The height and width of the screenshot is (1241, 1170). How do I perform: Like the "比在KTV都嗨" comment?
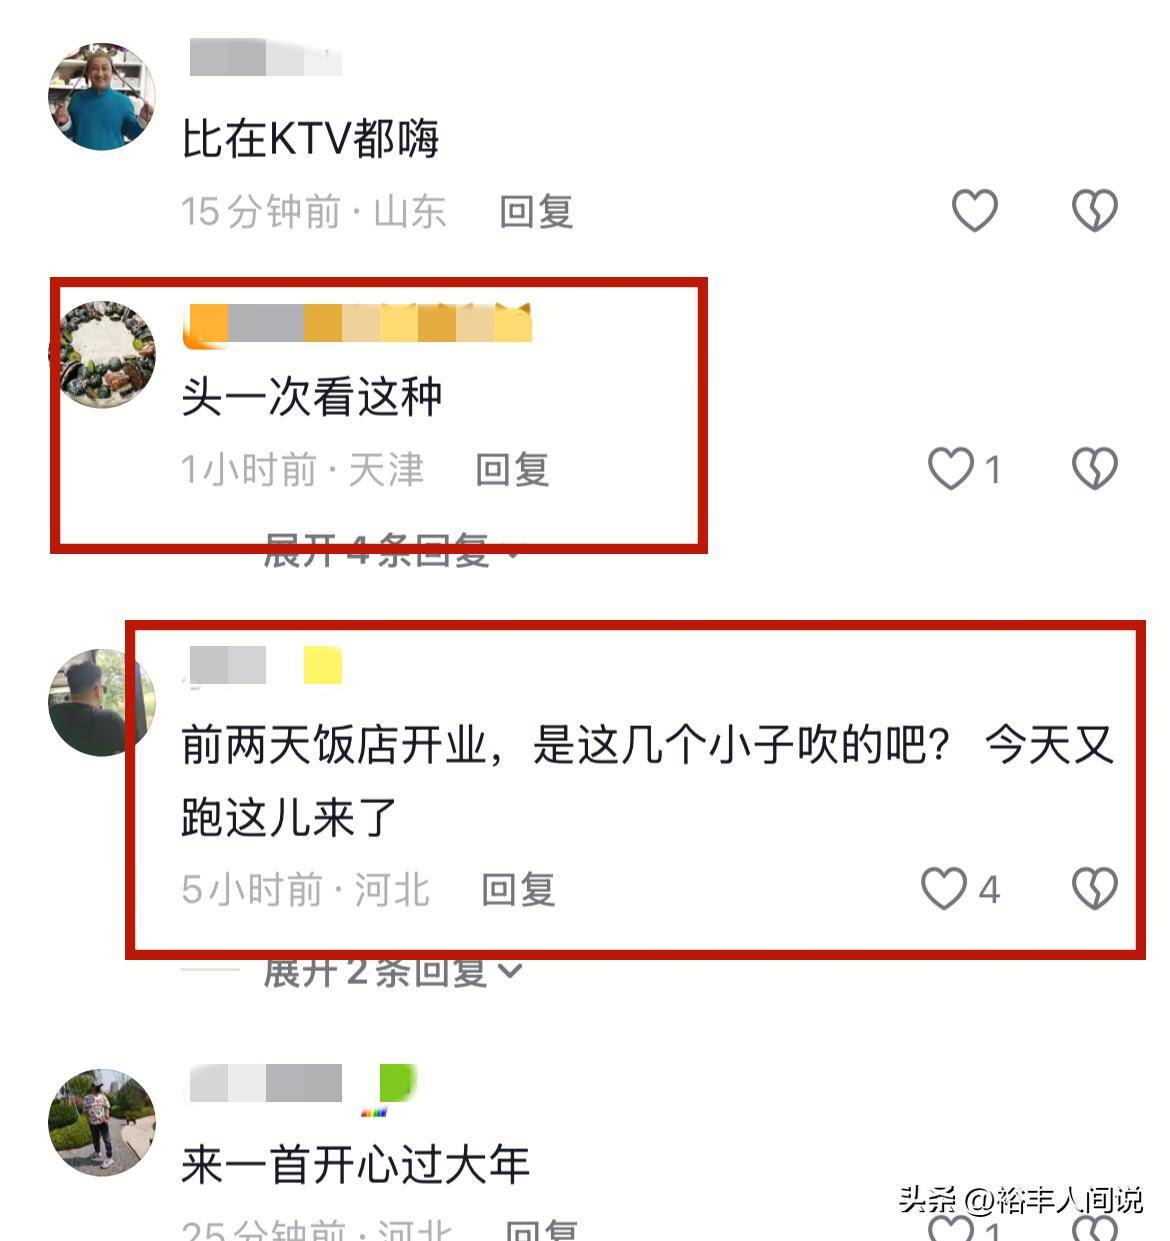point(974,210)
